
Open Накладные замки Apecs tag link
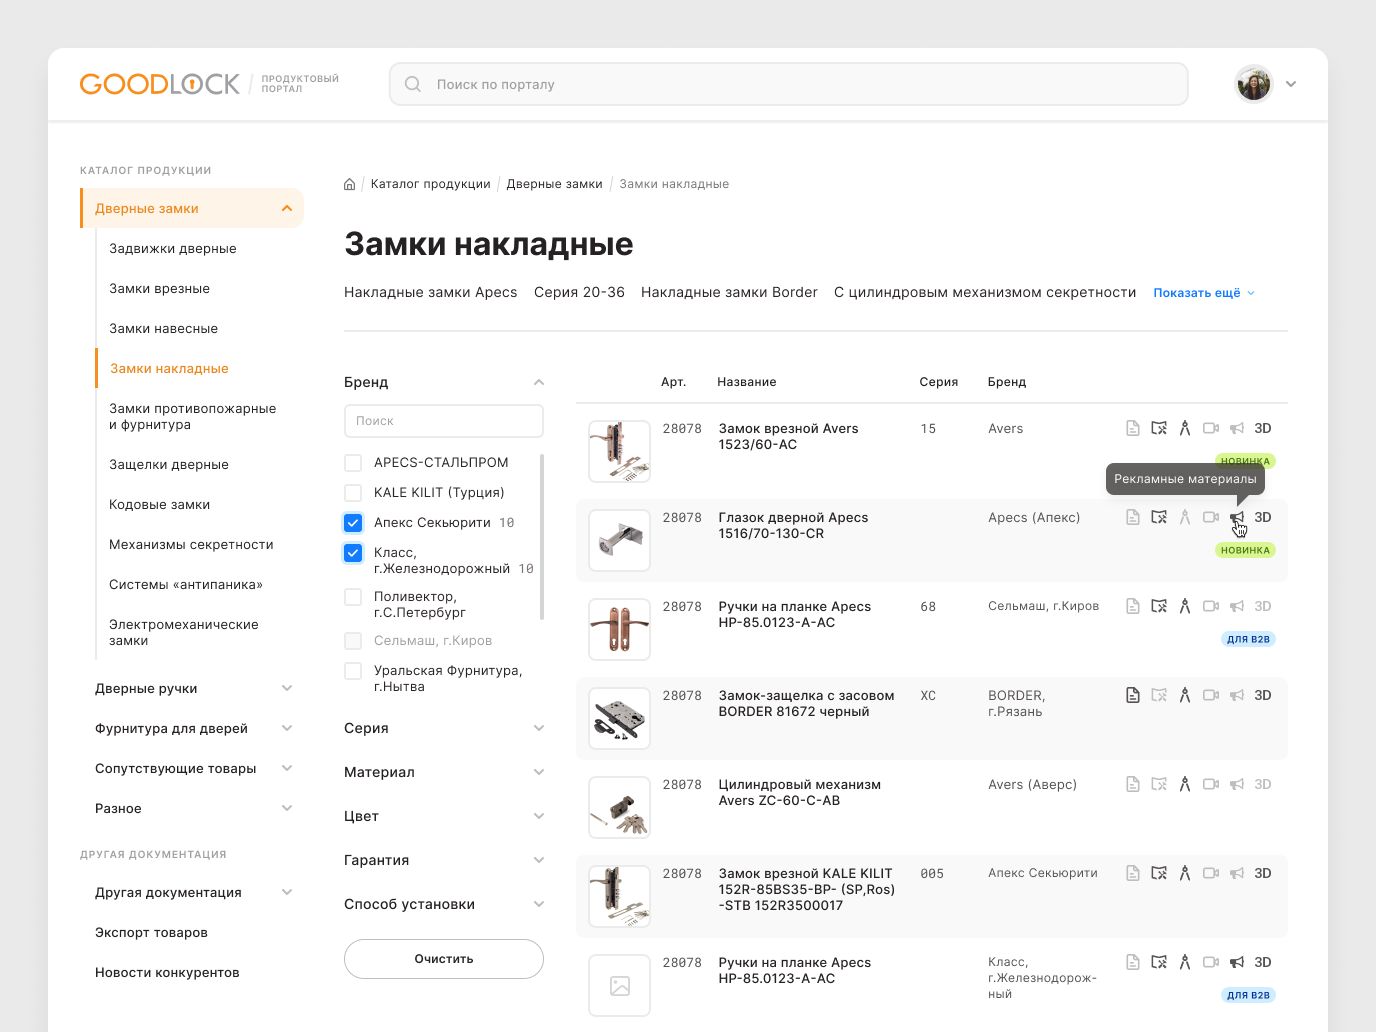(431, 292)
